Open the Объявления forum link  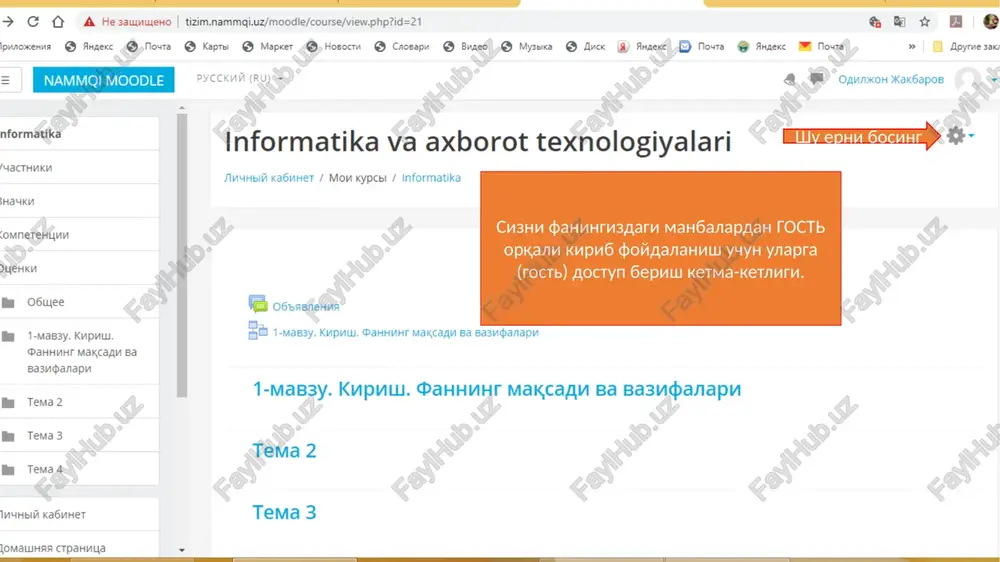coord(305,307)
